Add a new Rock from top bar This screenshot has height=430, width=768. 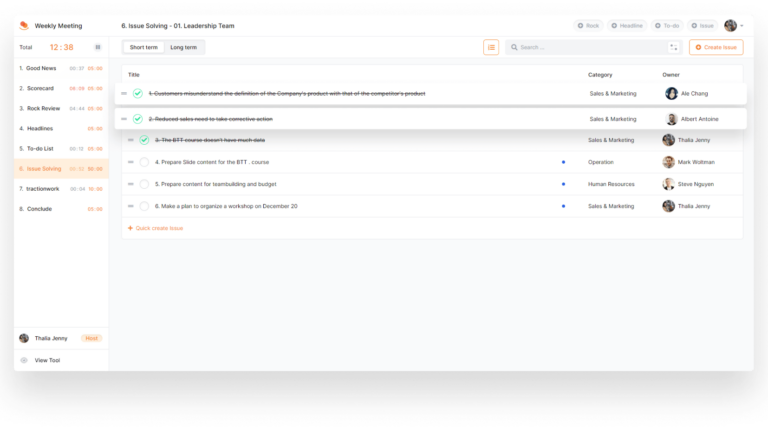588,25
